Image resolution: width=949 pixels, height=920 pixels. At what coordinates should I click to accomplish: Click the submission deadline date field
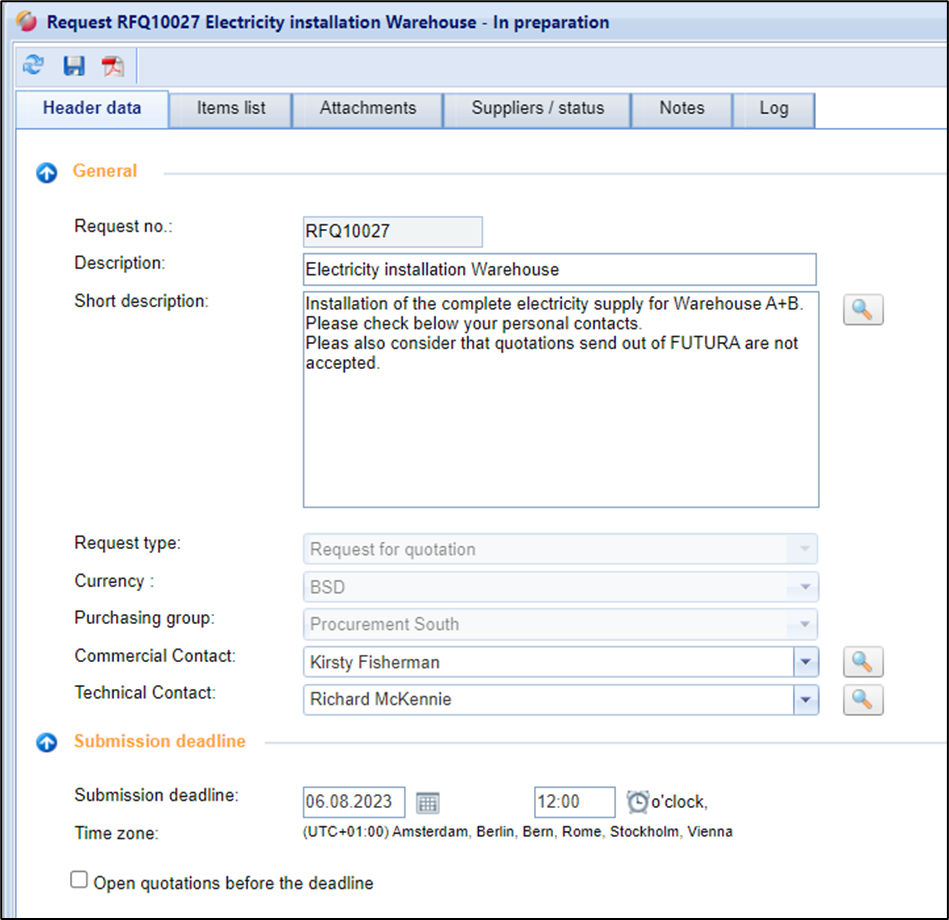coord(354,802)
